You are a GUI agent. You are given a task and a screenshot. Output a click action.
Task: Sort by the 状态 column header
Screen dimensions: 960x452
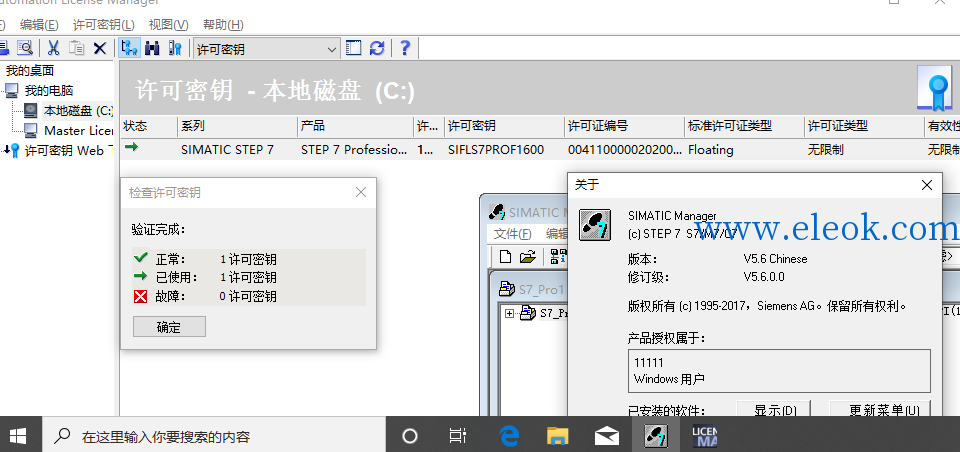[x=149, y=126]
